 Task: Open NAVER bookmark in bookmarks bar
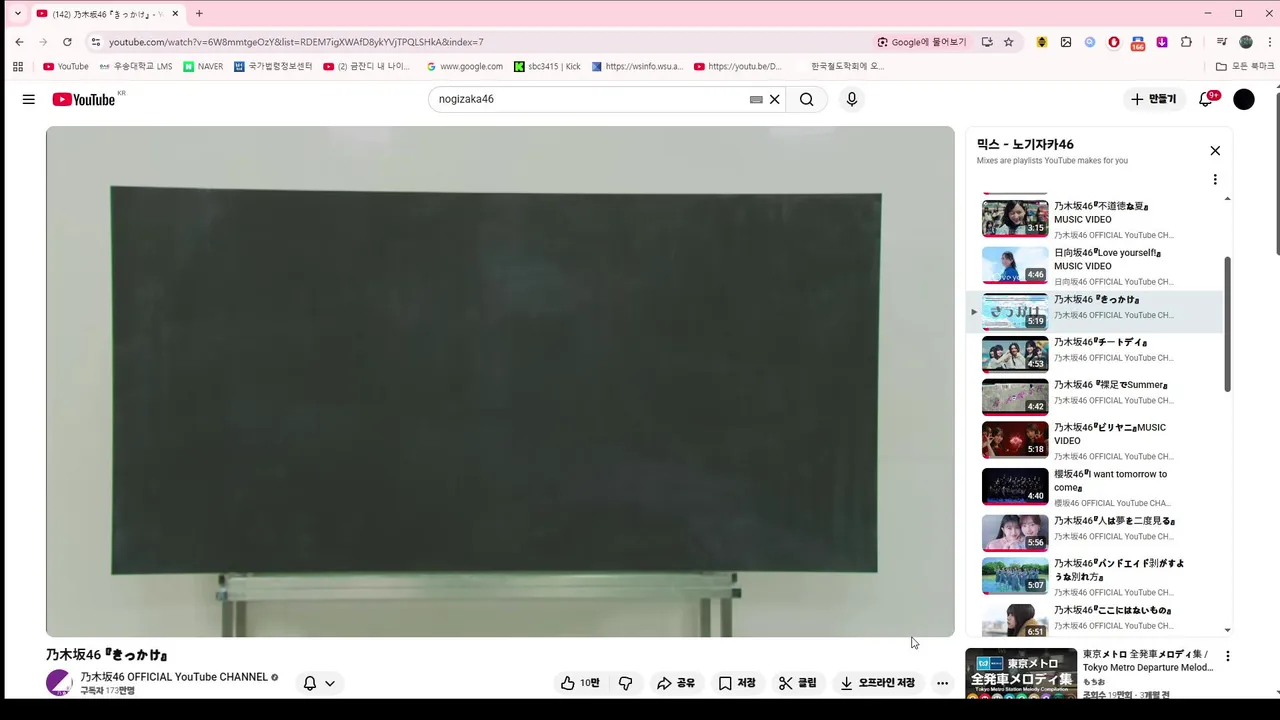pos(203,66)
